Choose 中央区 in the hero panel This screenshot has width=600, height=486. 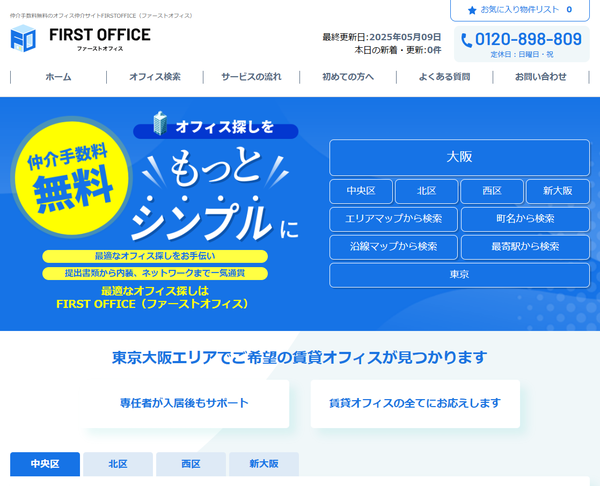361,191
